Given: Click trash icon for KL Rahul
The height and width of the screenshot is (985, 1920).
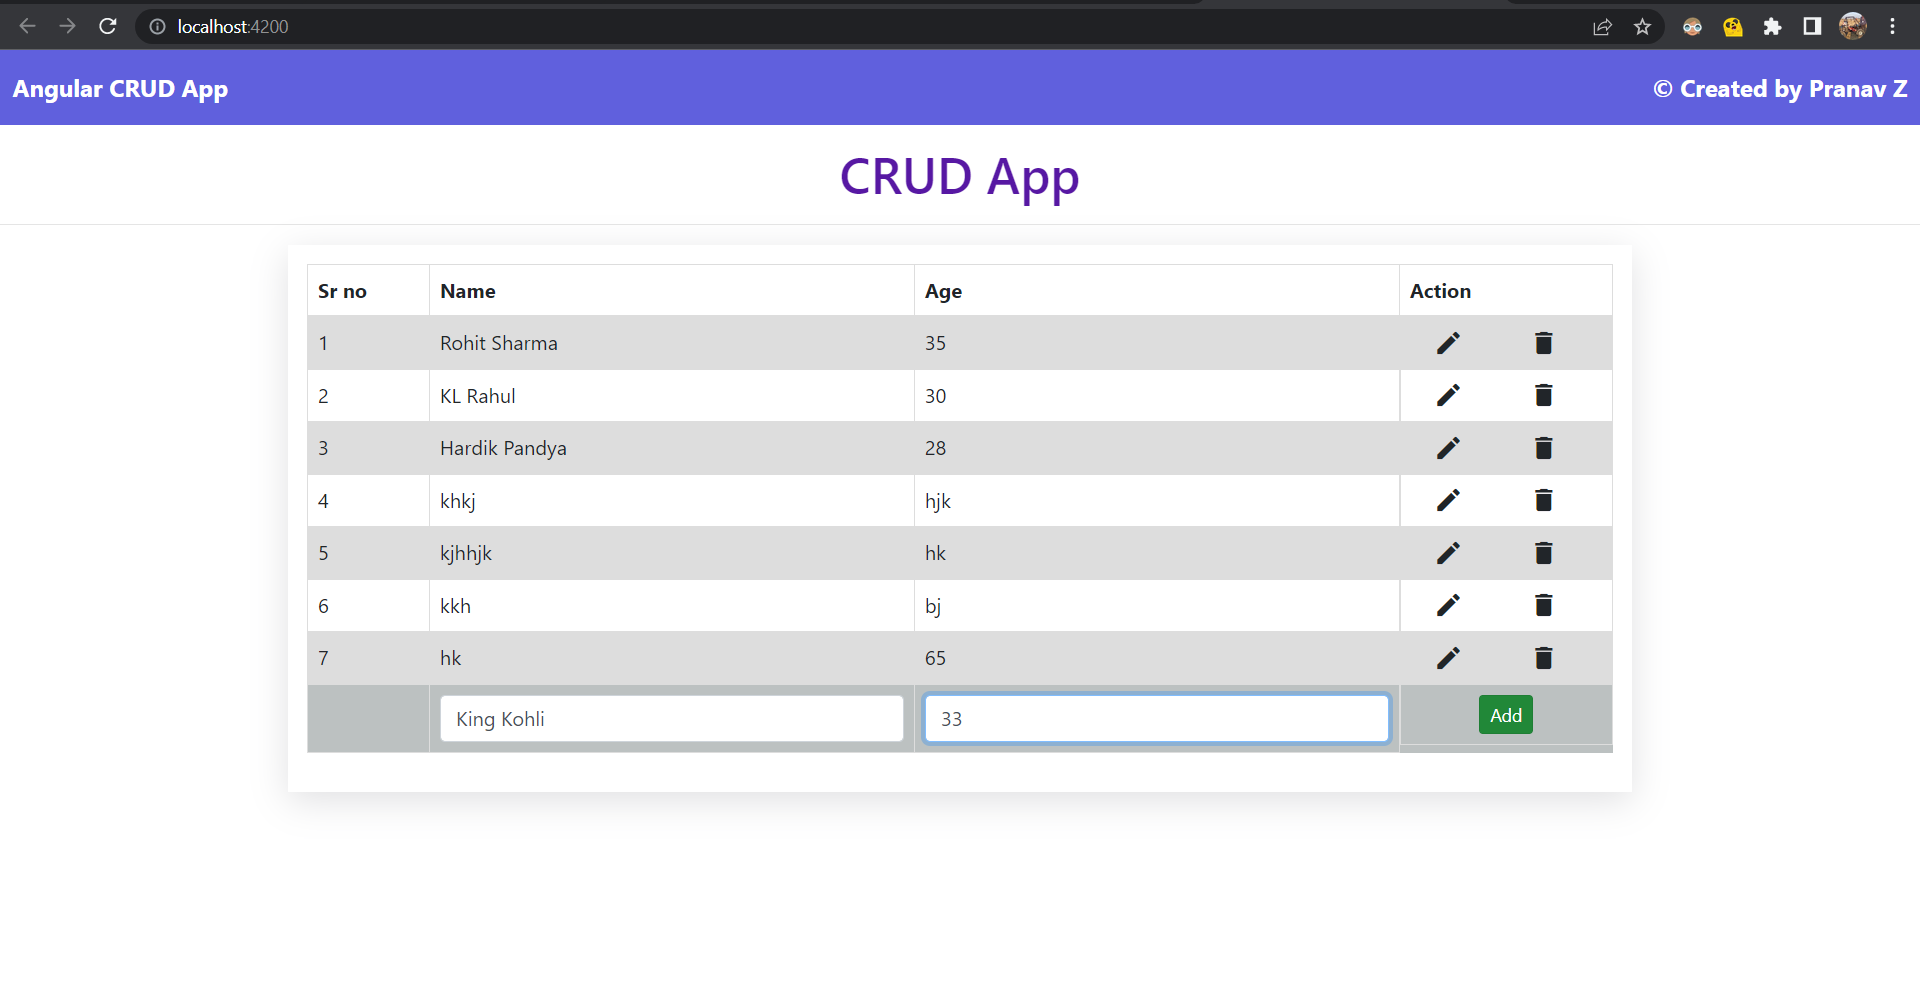Looking at the screenshot, I should 1543,395.
